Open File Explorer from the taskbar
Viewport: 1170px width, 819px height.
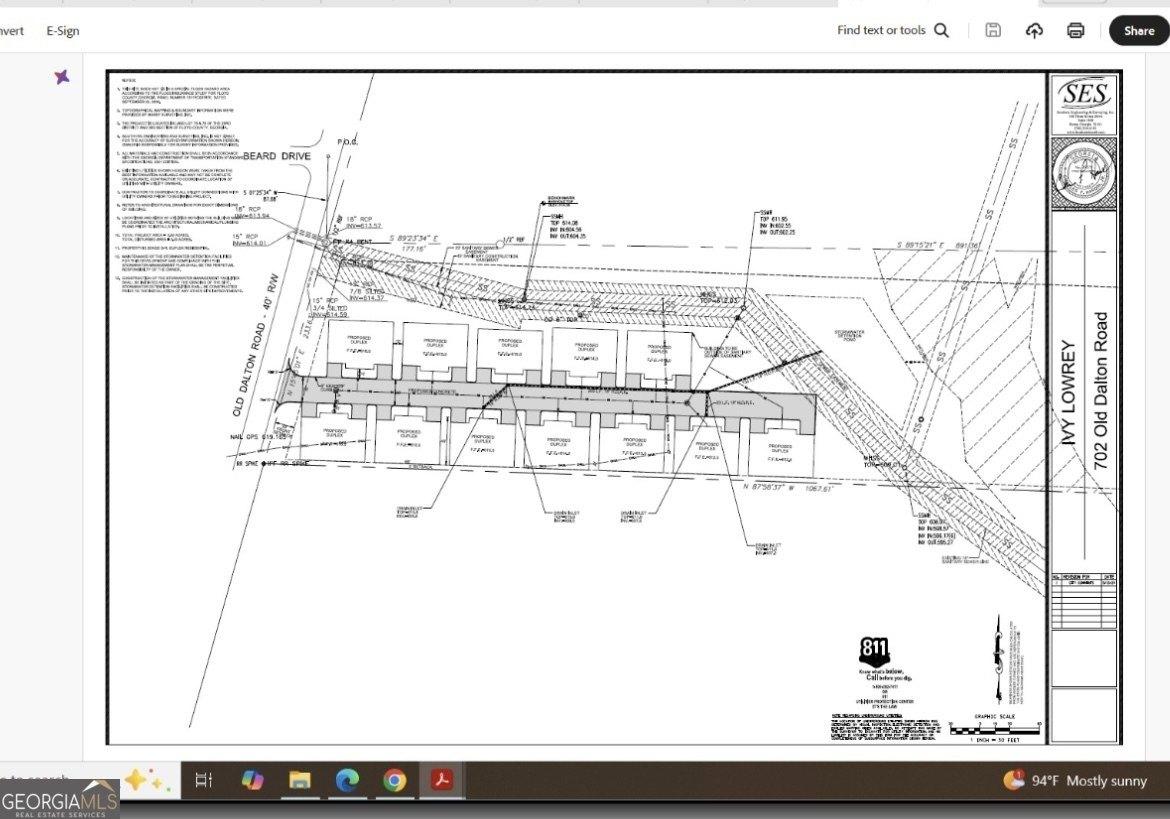click(x=299, y=780)
